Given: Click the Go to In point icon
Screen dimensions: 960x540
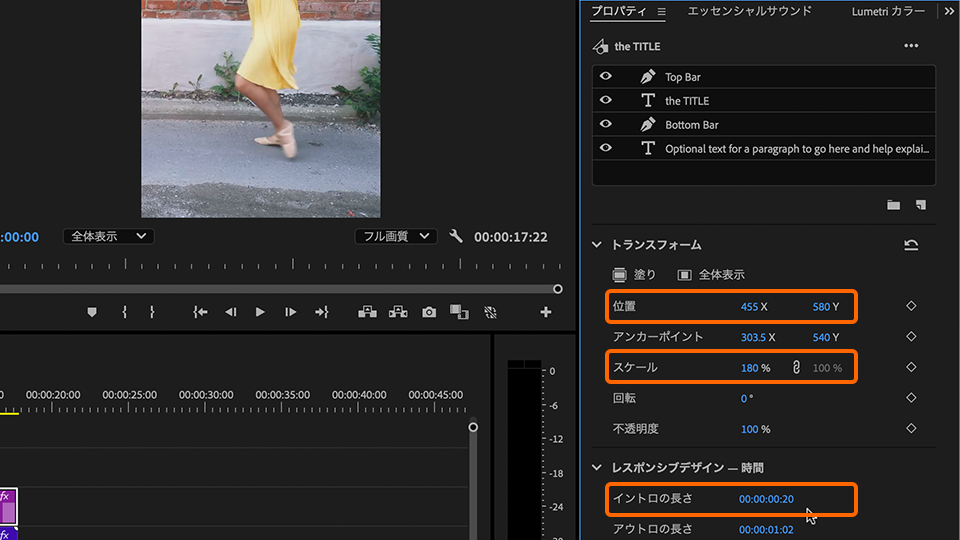Looking at the screenshot, I should tap(200, 312).
